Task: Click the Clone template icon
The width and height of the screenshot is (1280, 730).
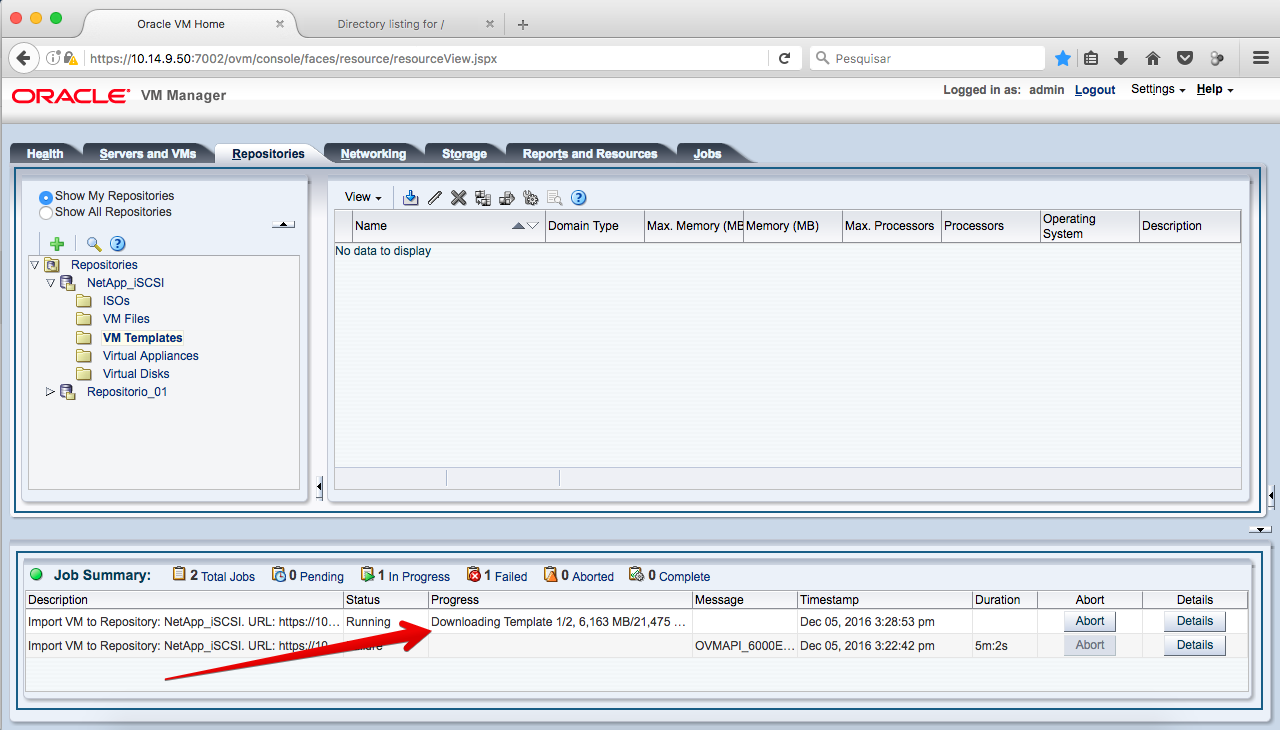Action: pyautogui.click(x=483, y=198)
